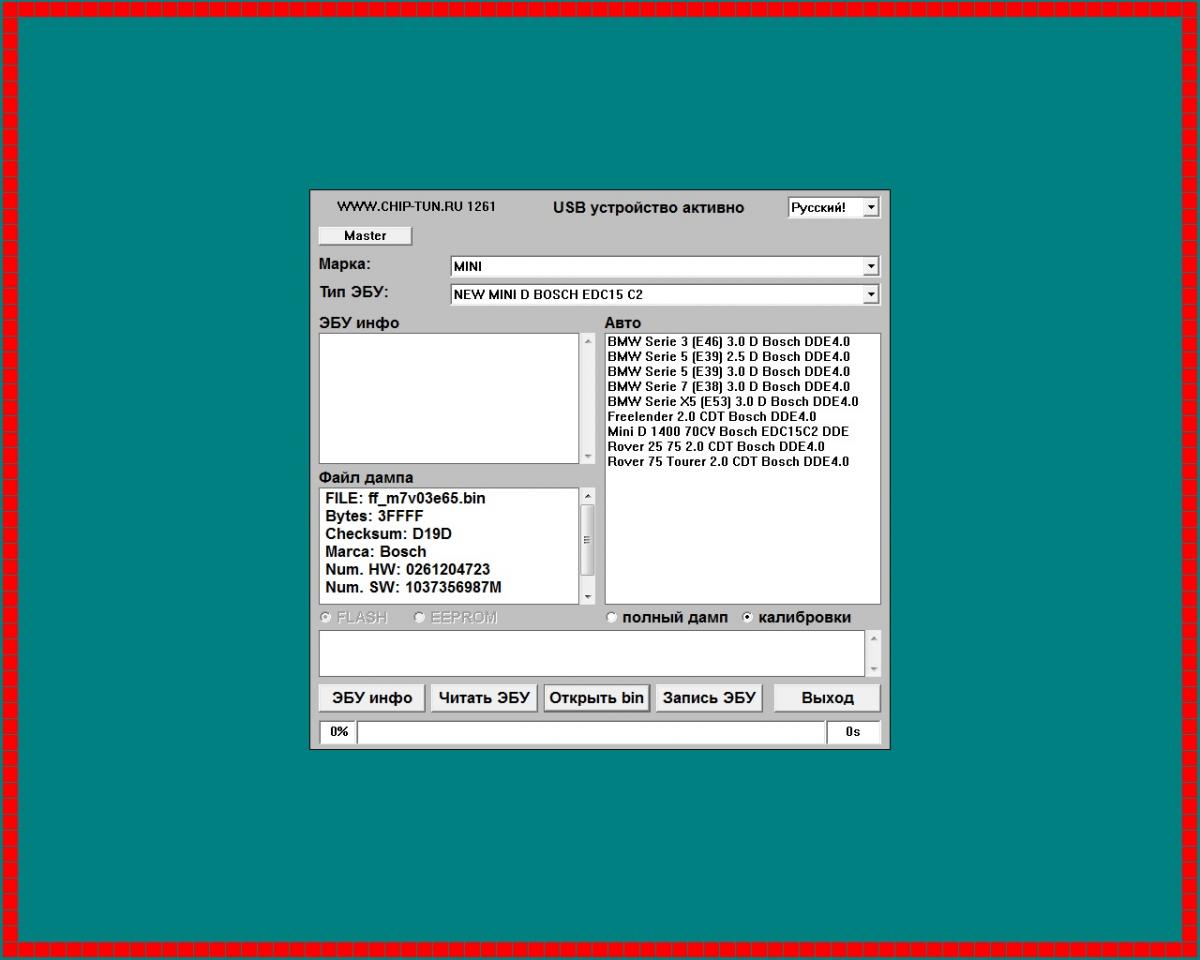
Task: Select the калибровки radio option
Action: click(796, 618)
